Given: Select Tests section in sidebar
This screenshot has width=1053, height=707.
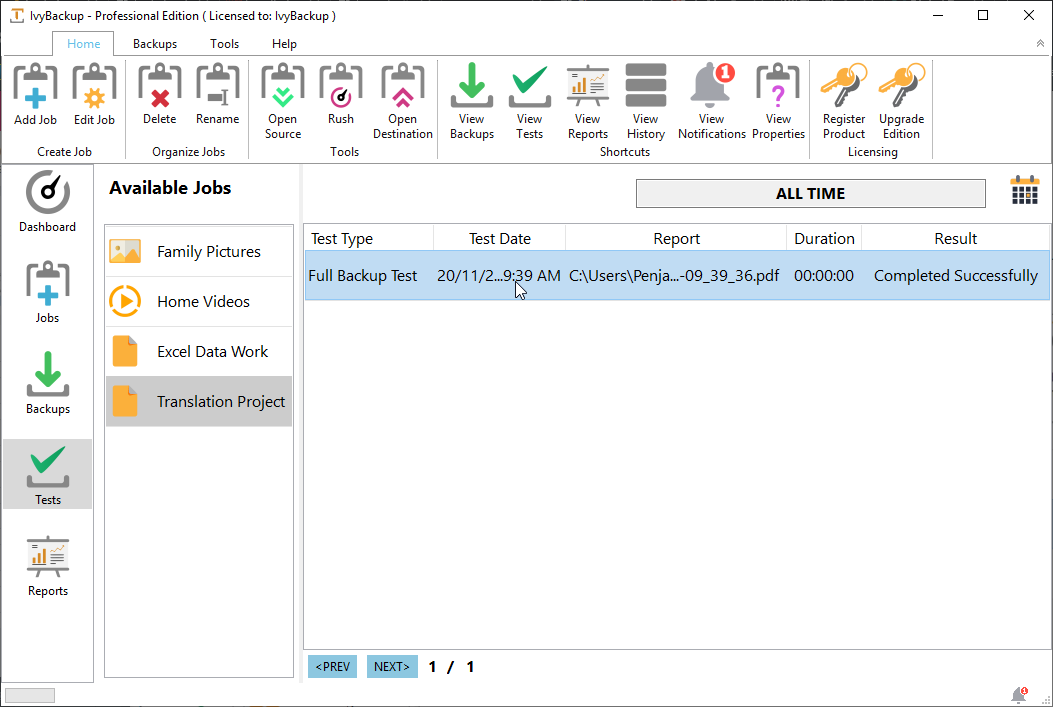Looking at the screenshot, I should 48,474.
